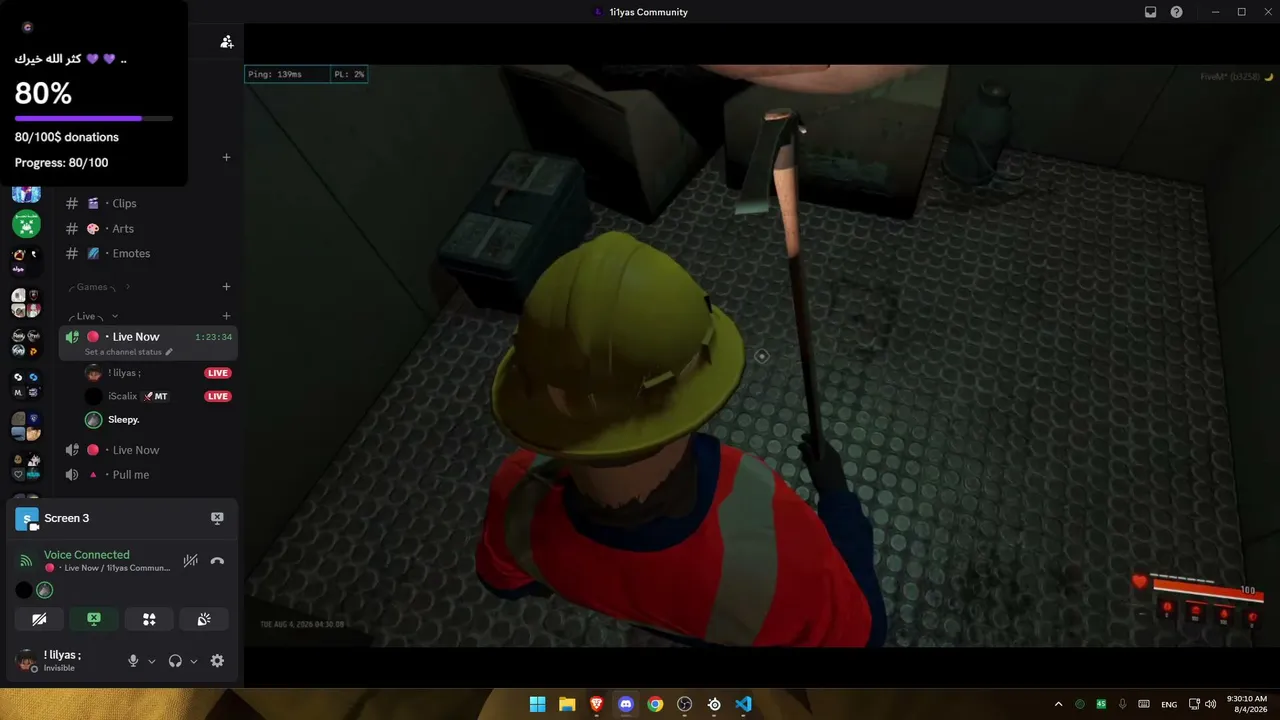Screen dimensions: 1280x720
Task: Open File Explorer from the taskbar
Action: (567, 704)
